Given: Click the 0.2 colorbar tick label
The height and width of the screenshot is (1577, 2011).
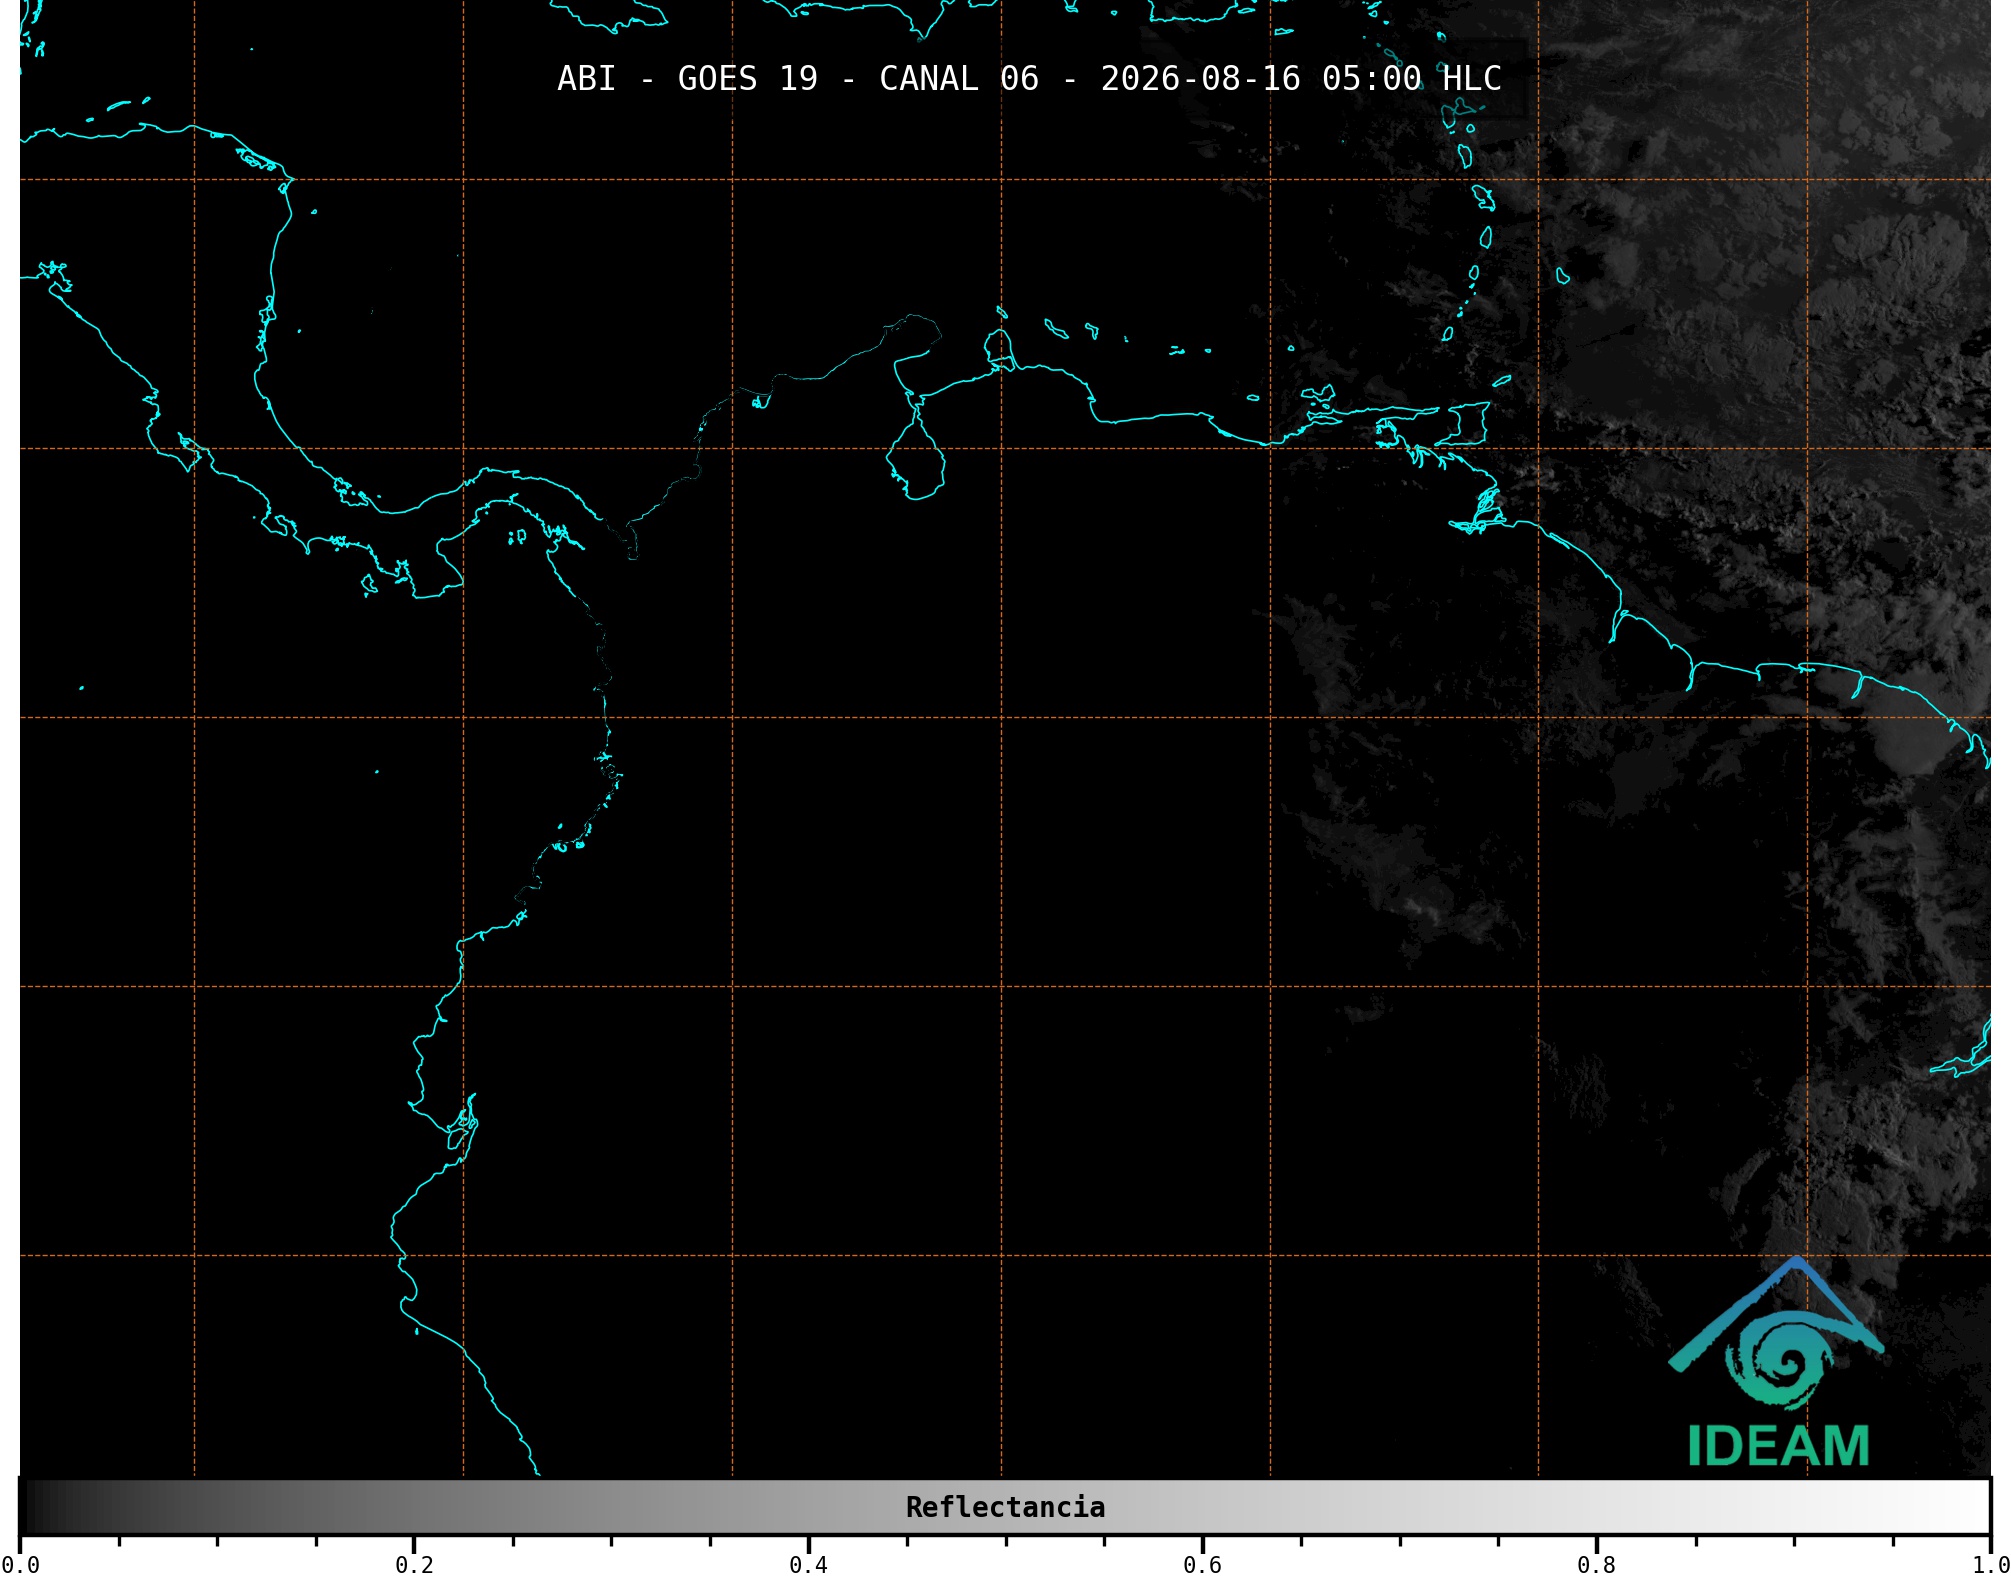Looking at the screenshot, I should [x=414, y=1564].
